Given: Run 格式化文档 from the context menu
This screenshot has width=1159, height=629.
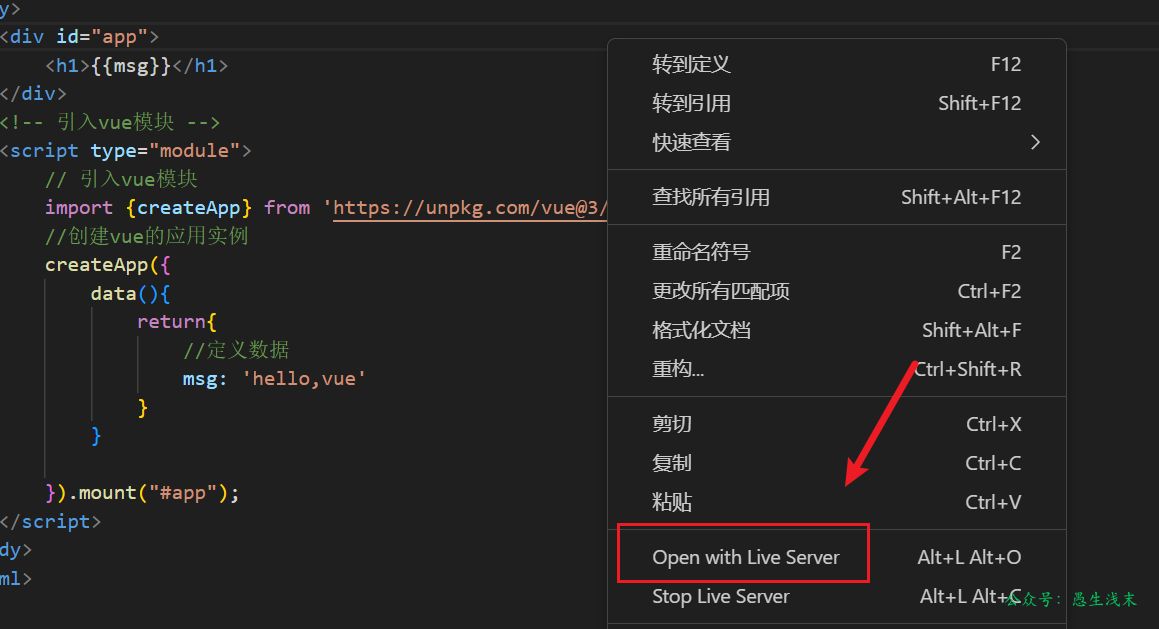Looking at the screenshot, I should [701, 330].
